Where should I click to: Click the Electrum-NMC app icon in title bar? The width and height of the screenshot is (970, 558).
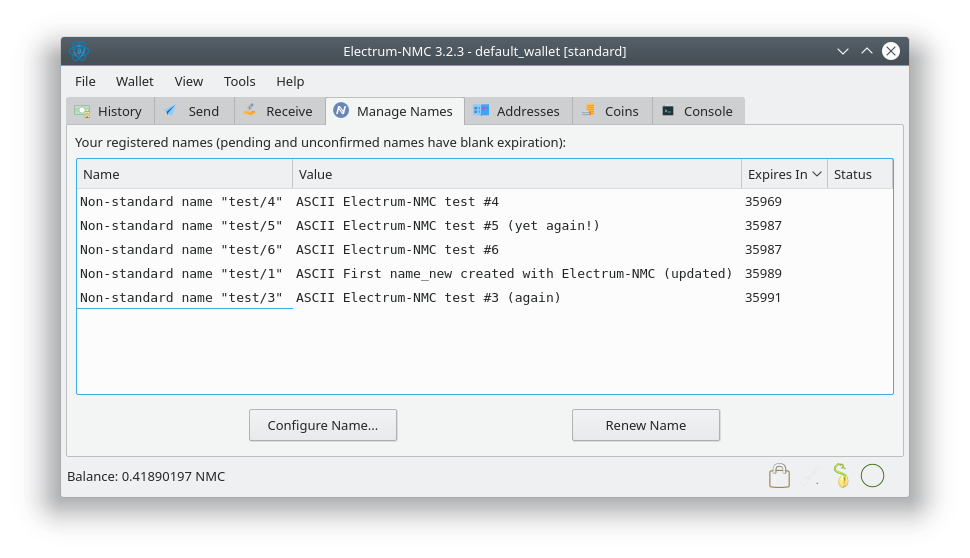(x=79, y=51)
